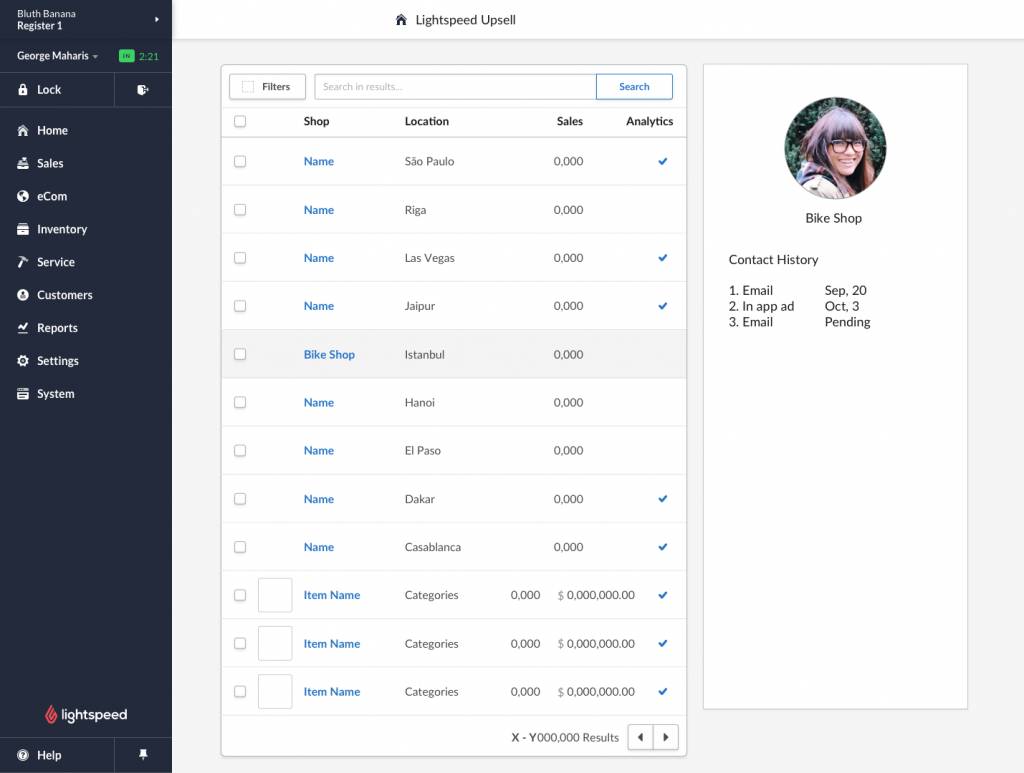Click the Analytics checkmark for São Paulo row

tap(662, 161)
